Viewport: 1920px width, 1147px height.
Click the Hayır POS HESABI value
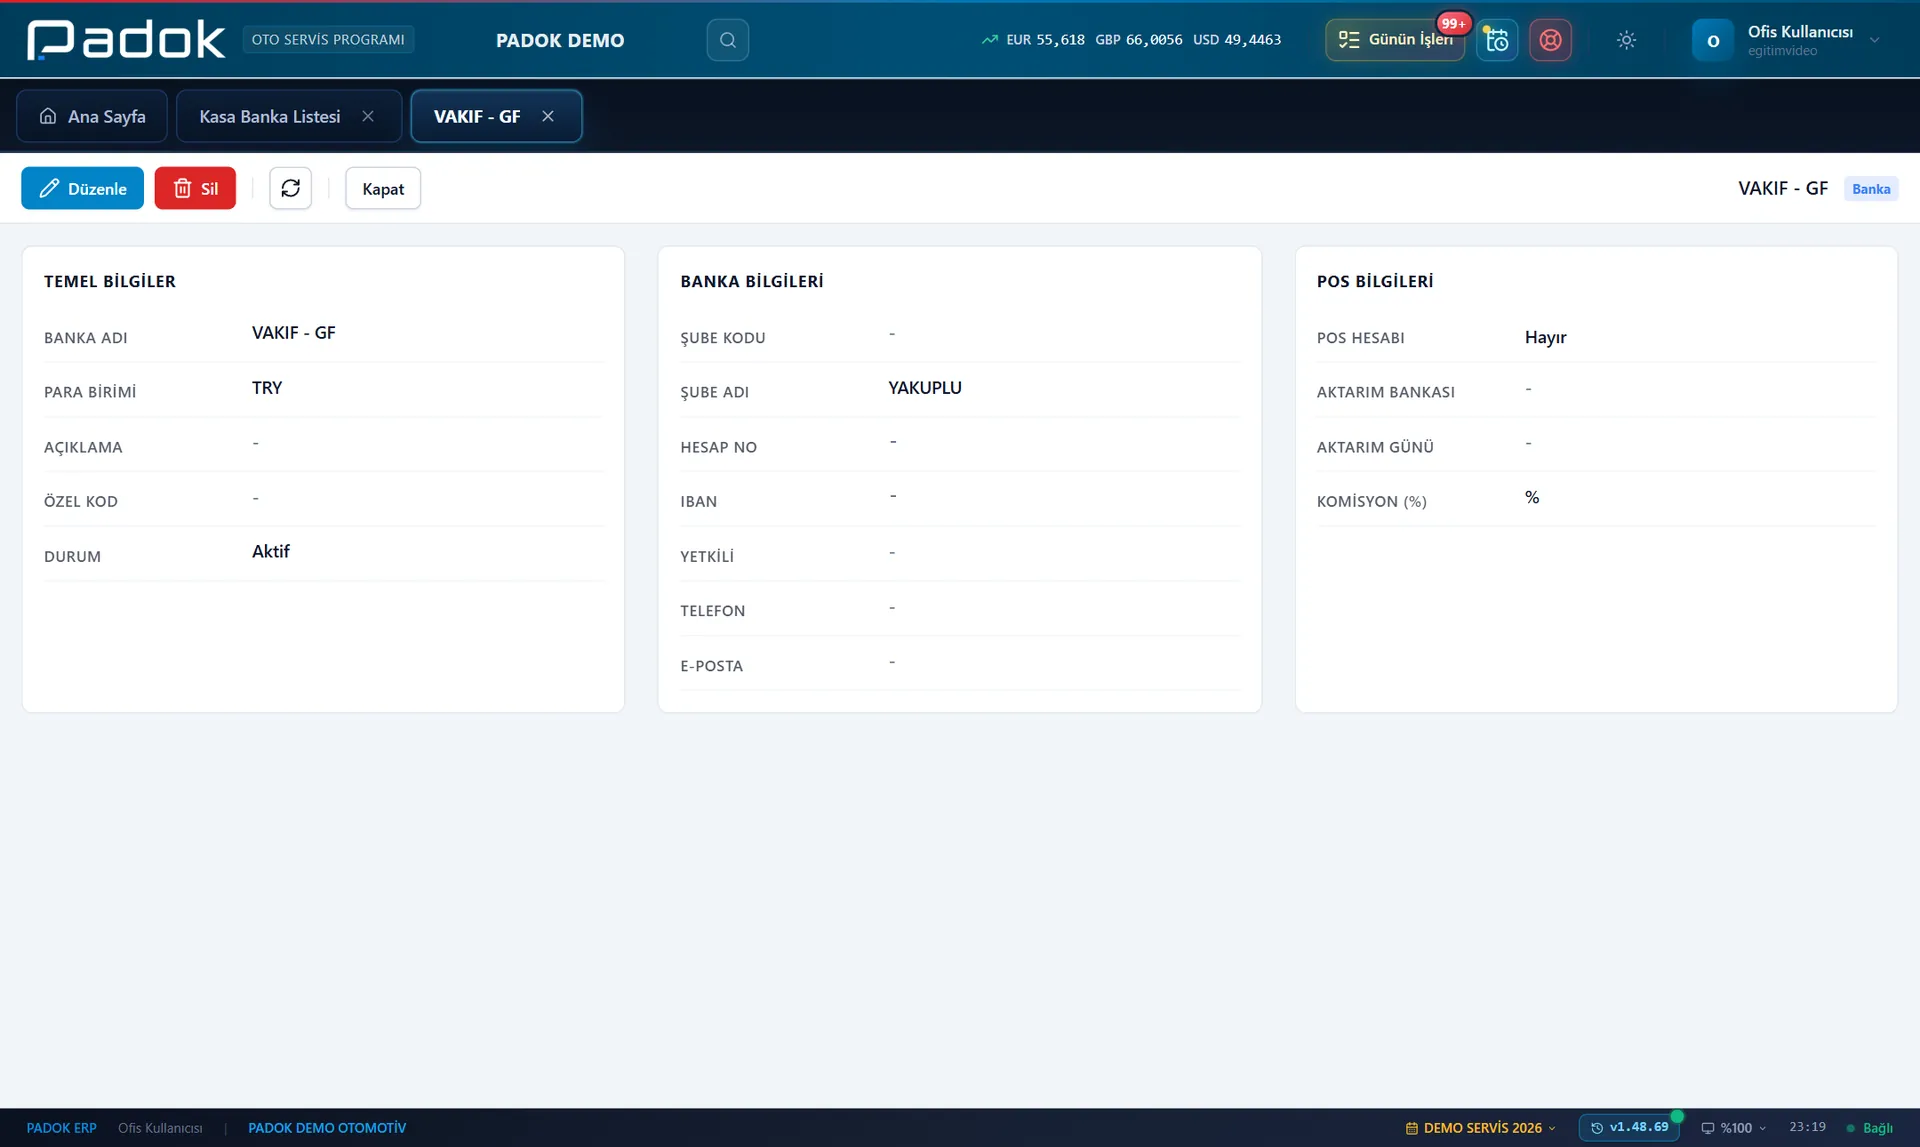[1545, 337]
